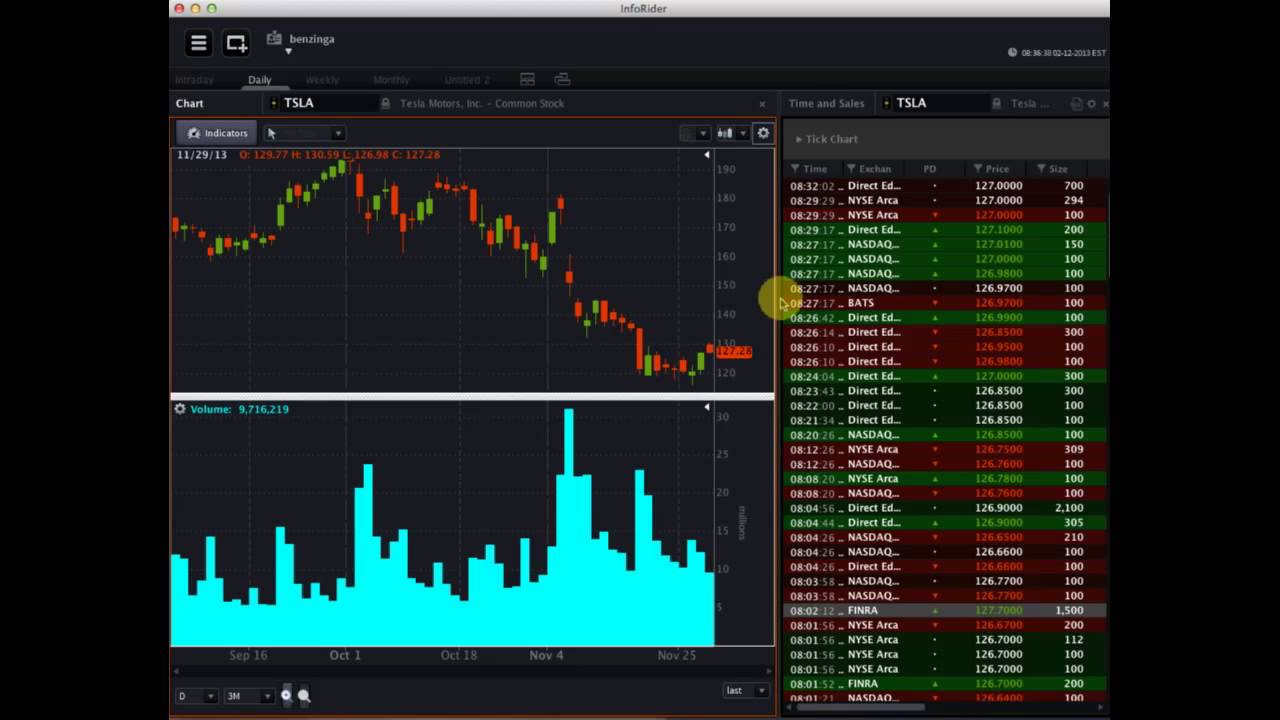Click the TSLA symbol field in Chart
The width and height of the screenshot is (1280, 720).
[329, 103]
